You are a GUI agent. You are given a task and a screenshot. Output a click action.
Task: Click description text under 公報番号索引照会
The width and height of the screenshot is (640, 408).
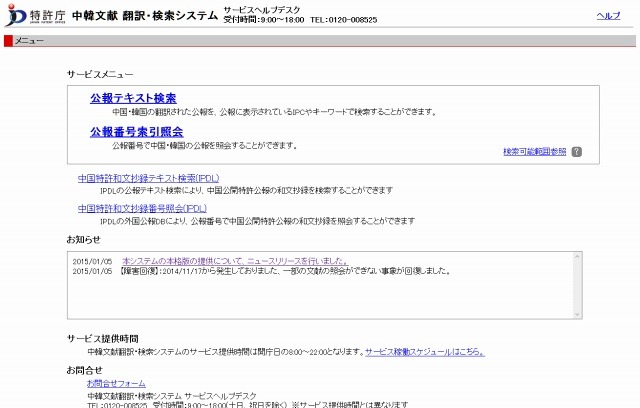pos(205,146)
